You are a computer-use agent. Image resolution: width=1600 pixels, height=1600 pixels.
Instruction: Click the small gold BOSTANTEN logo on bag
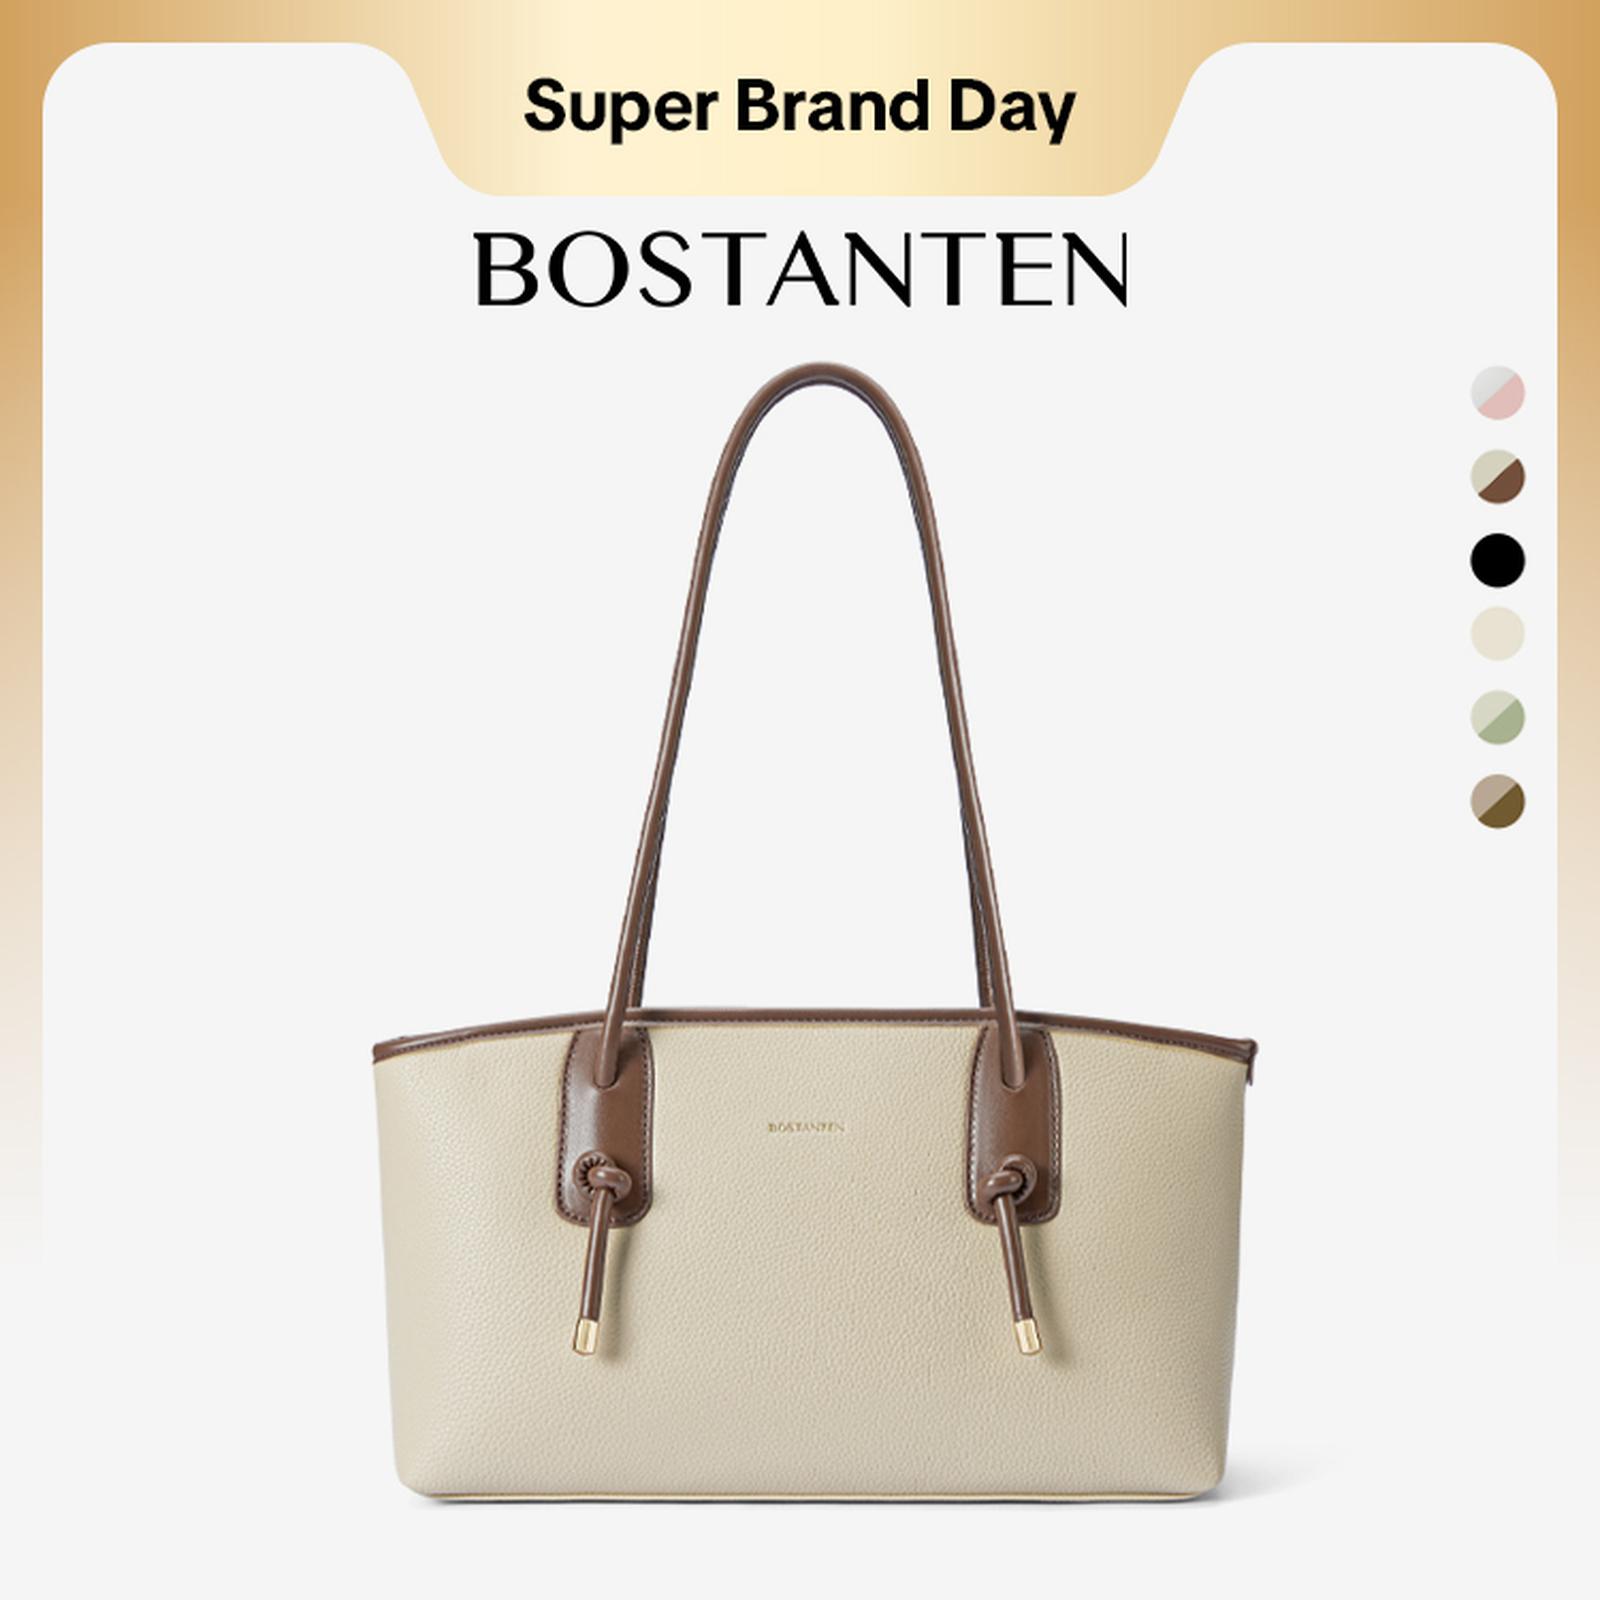tap(806, 1127)
